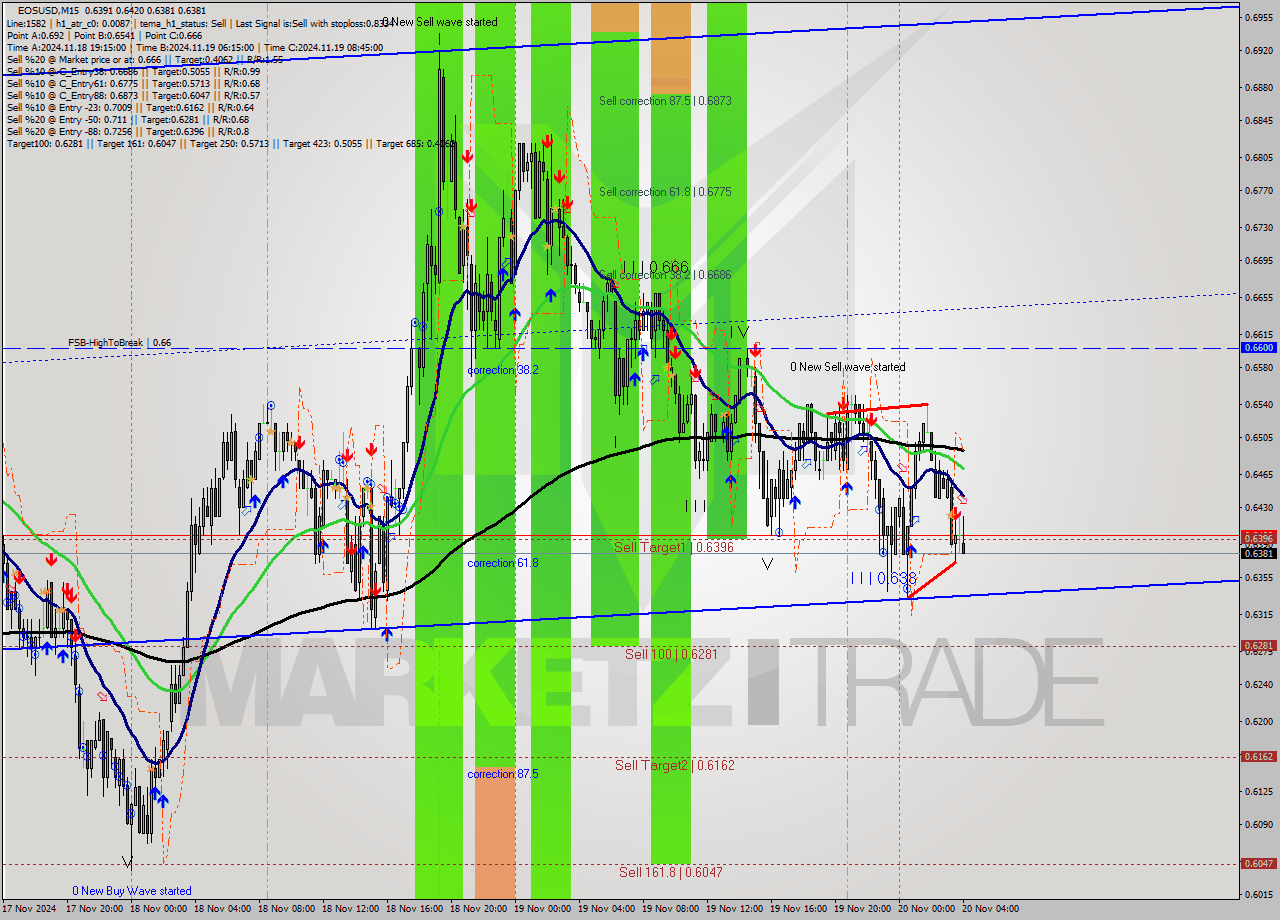Click the red 0.6162 price tag on axis
This screenshot has width=1280, height=920.
click(x=1258, y=757)
